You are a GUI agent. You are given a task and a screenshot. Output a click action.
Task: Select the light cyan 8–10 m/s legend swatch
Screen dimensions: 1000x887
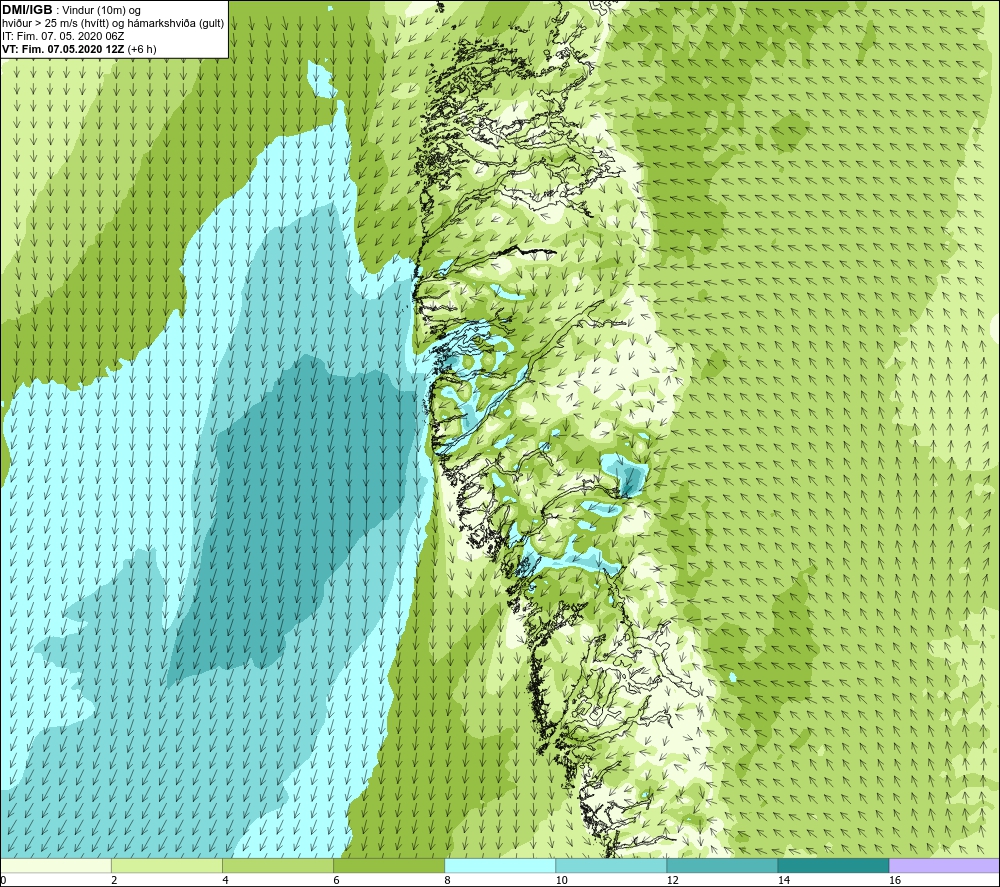pyautogui.click(x=500, y=865)
